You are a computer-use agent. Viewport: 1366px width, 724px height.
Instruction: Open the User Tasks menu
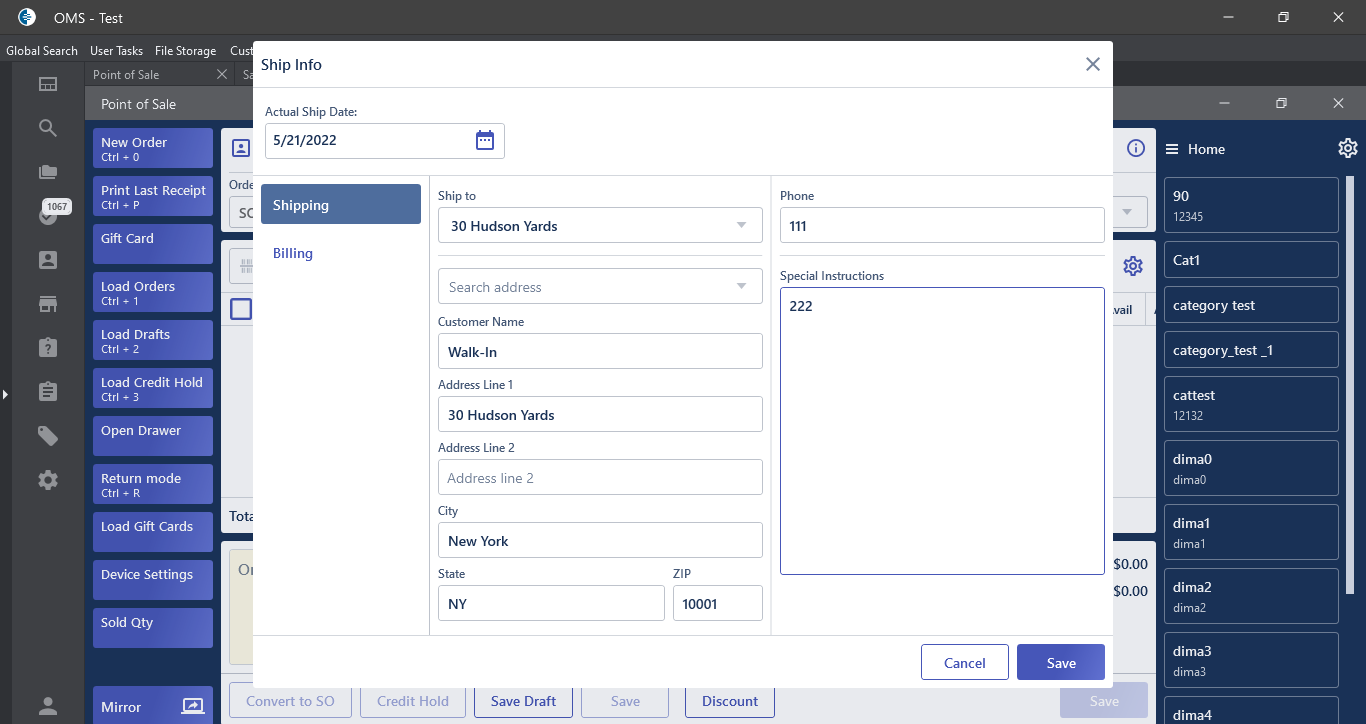[116, 51]
